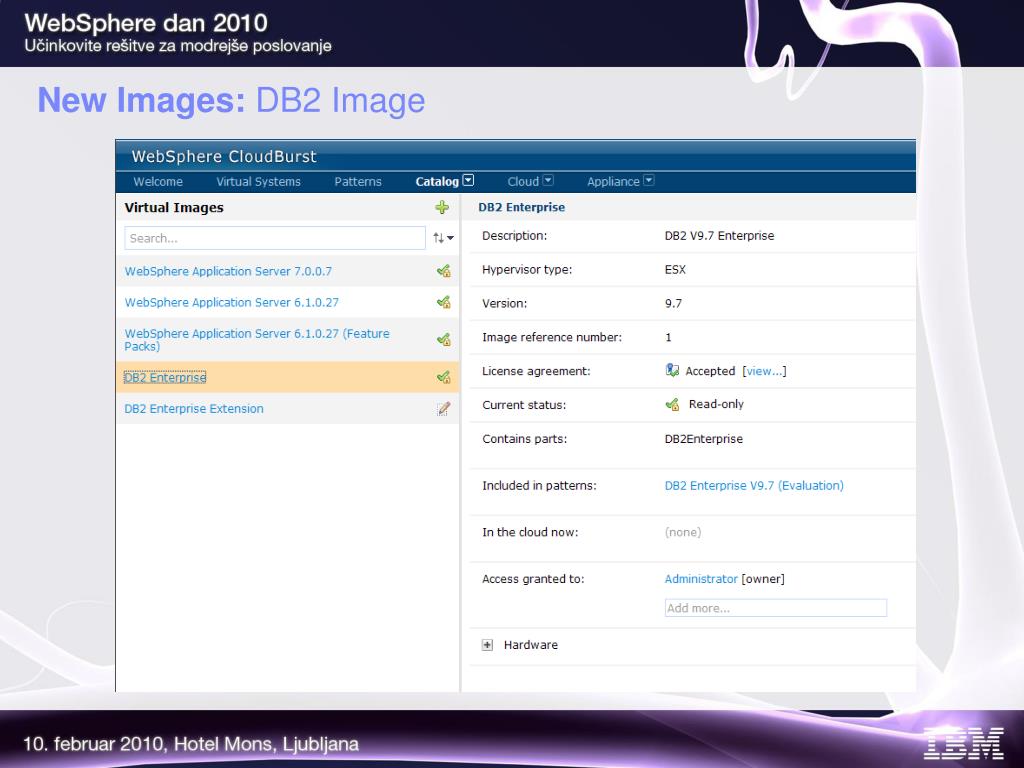Open the Cloud menu dropdown arrow

click(549, 180)
